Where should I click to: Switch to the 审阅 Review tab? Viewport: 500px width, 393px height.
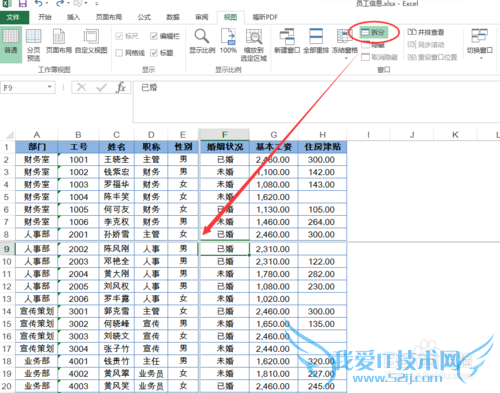201,17
